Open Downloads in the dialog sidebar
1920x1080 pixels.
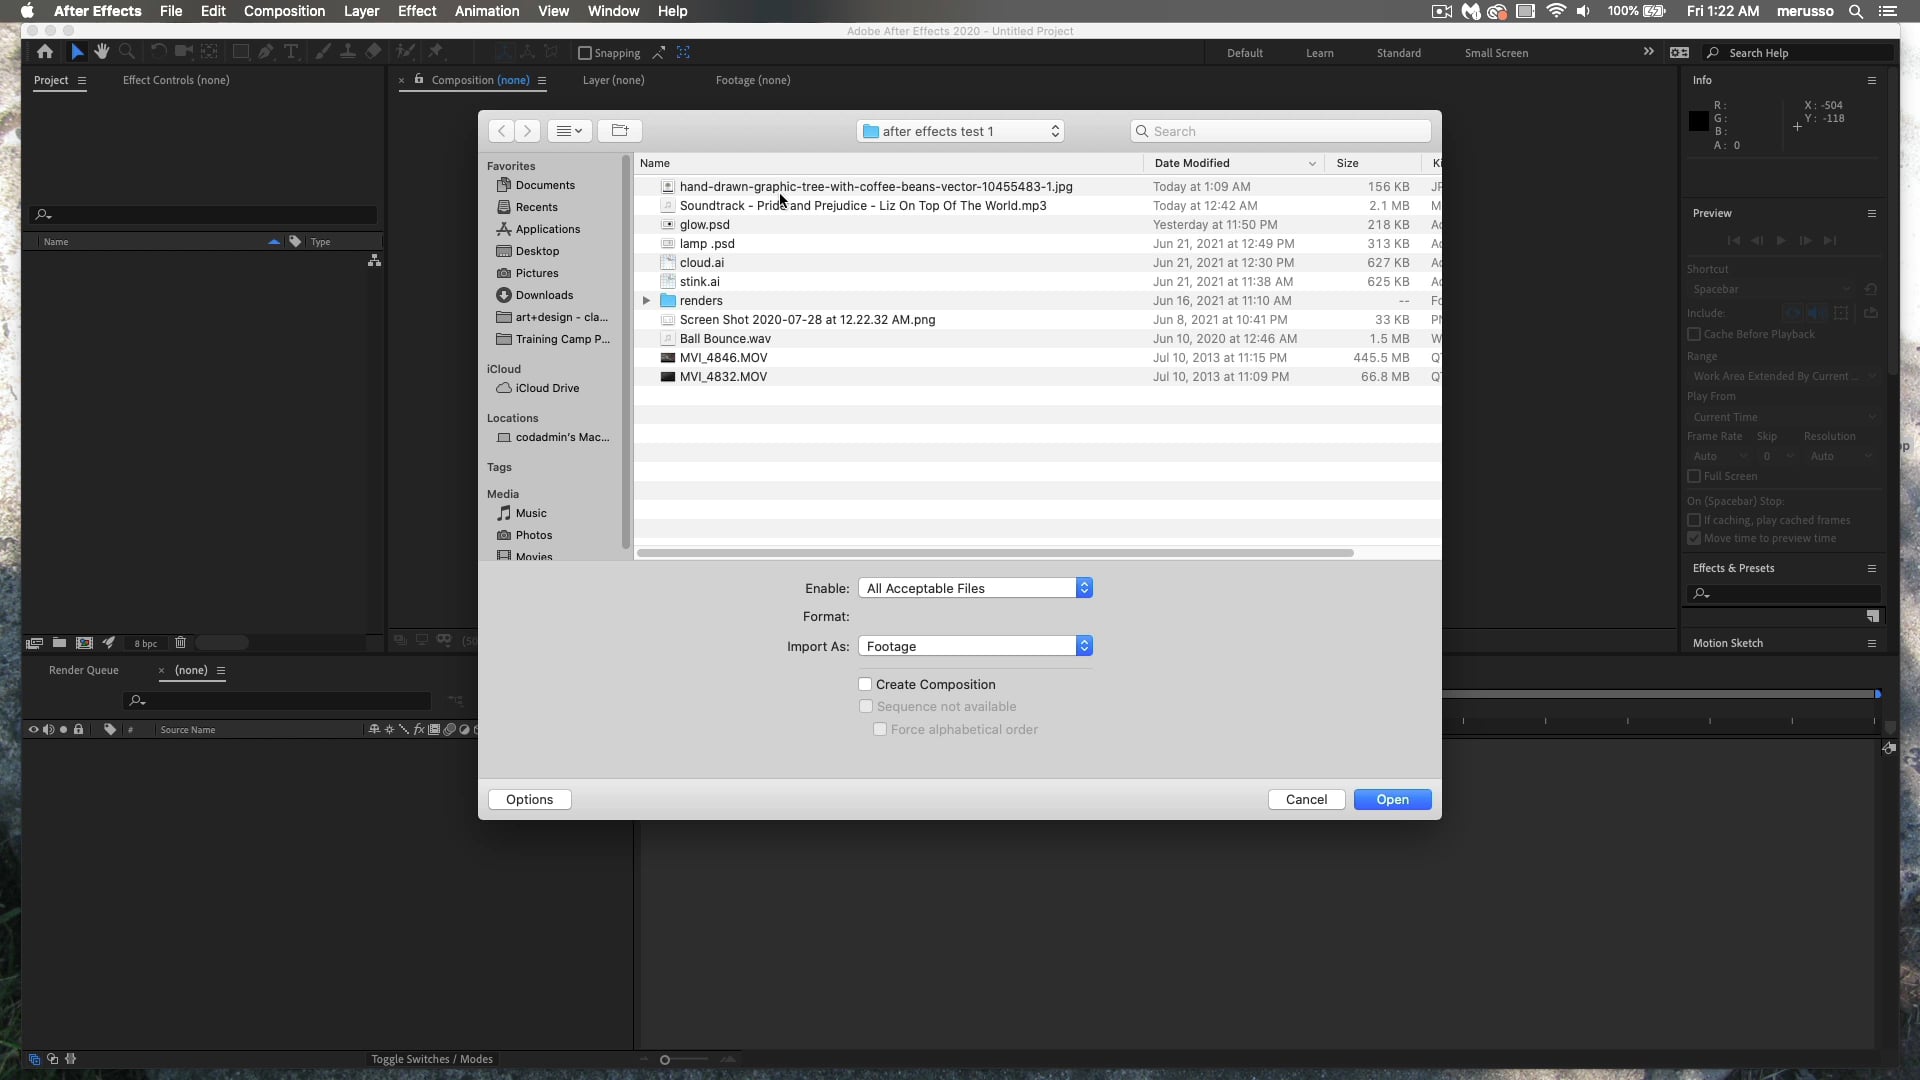point(544,295)
